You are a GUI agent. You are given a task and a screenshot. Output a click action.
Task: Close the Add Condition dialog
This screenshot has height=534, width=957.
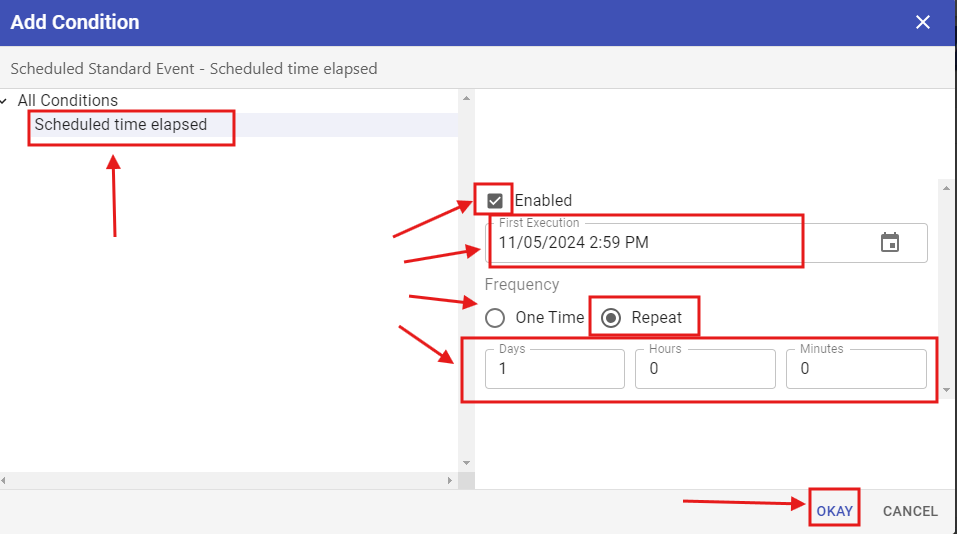(922, 22)
